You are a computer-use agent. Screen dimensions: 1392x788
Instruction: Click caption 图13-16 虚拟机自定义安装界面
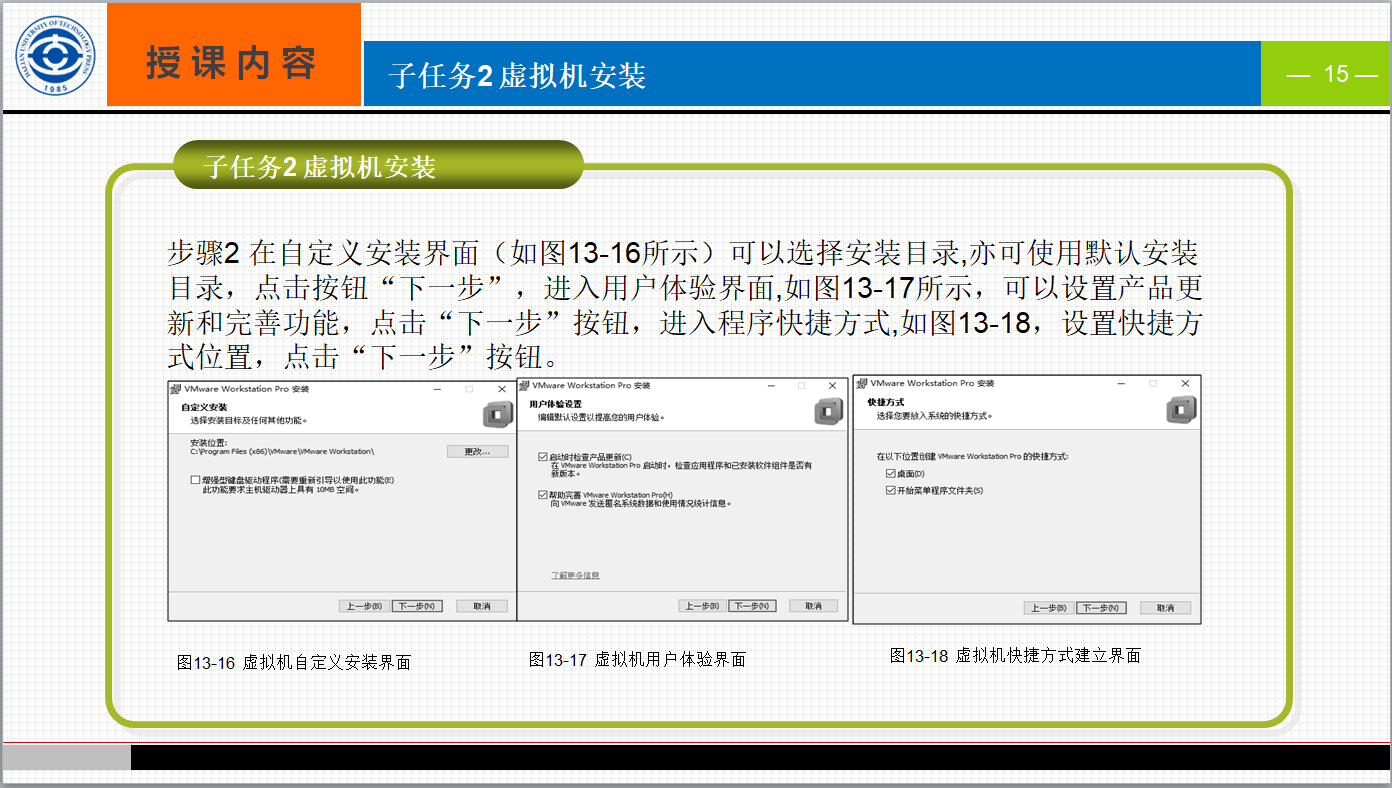pyautogui.click(x=294, y=662)
